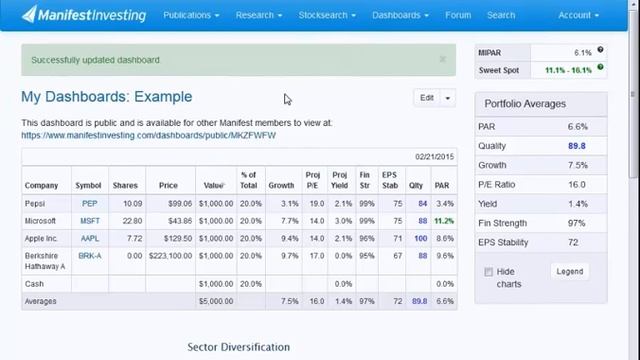Dismiss the success alert with X

[x=443, y=60]
